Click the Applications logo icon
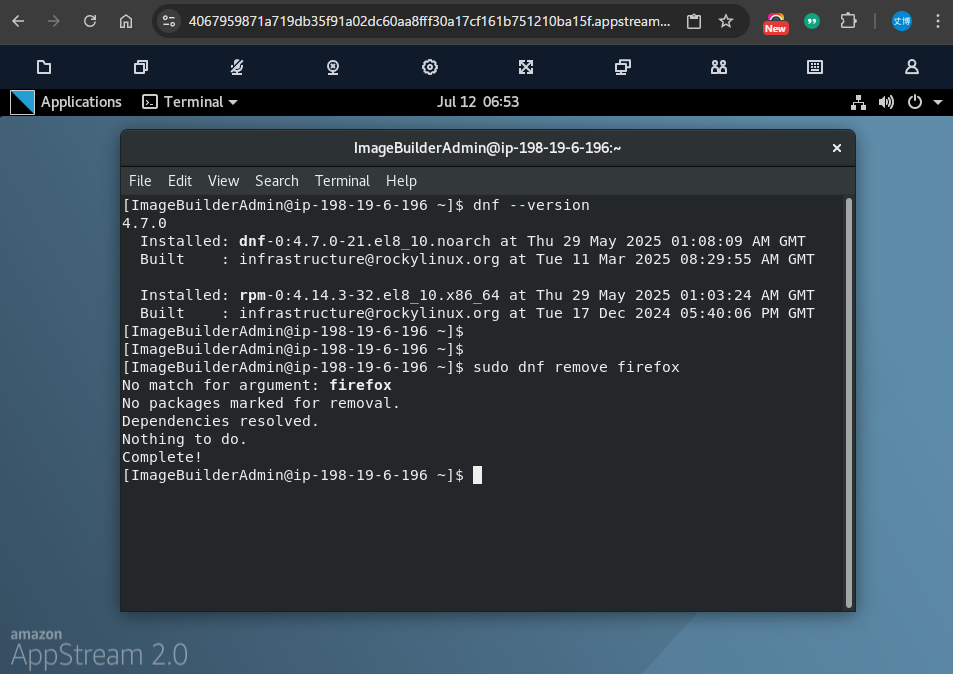Image resolution: width=953 pixels, height=674 pixels. pyautogui.click(x=22, y=102)
